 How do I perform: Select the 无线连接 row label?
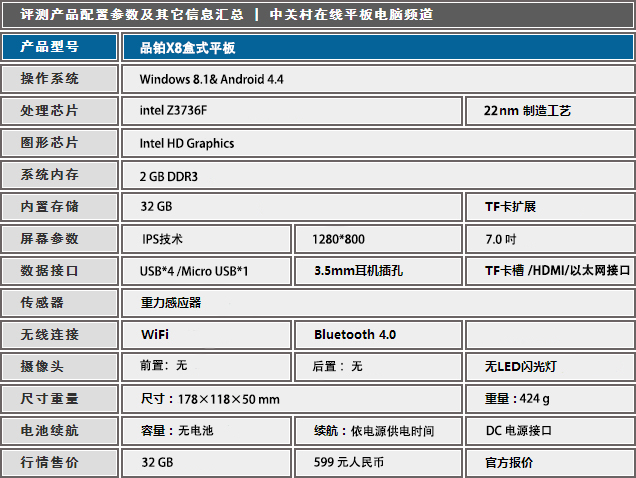pyautogui.click(x=60, y=335)
